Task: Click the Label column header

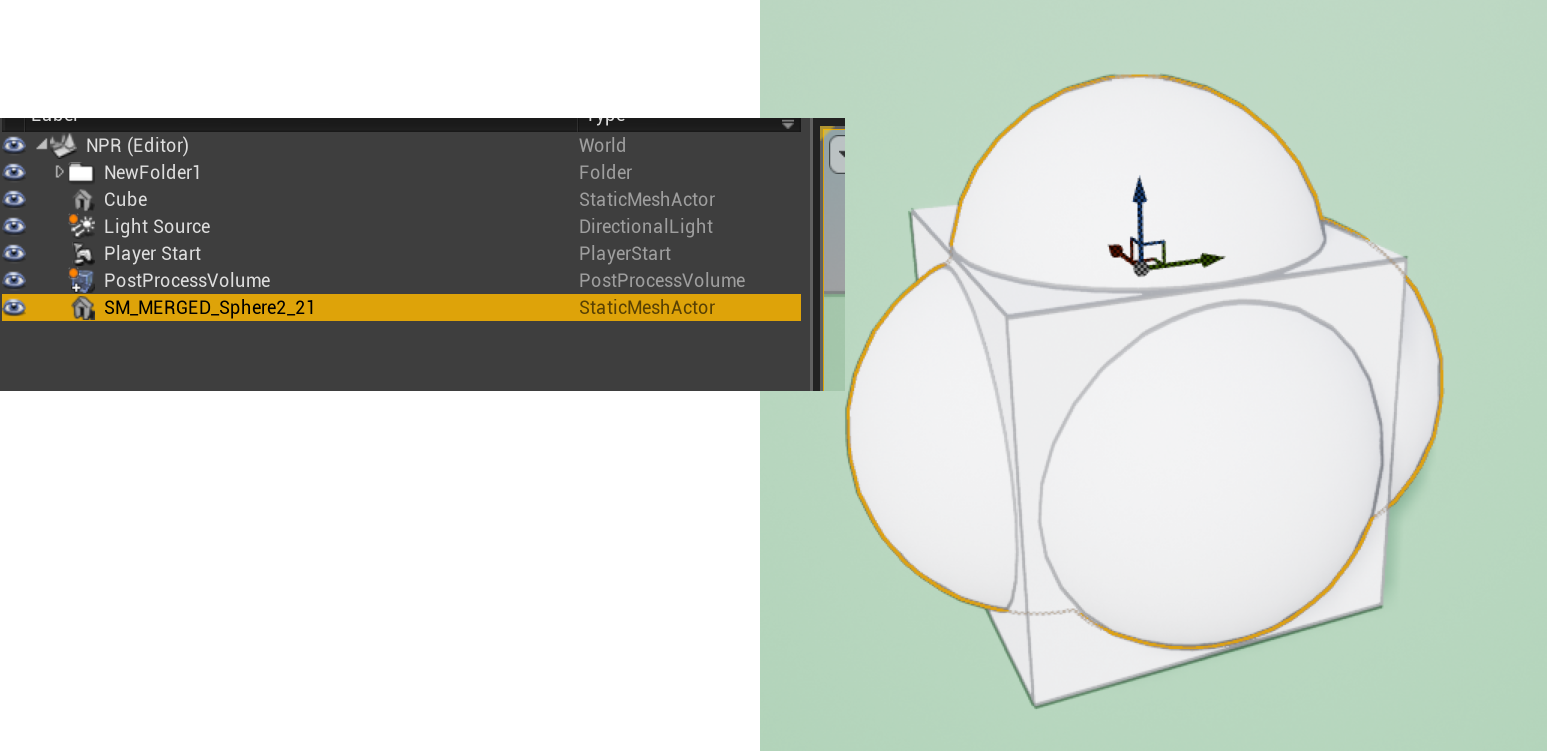Action: click(55, 117)
